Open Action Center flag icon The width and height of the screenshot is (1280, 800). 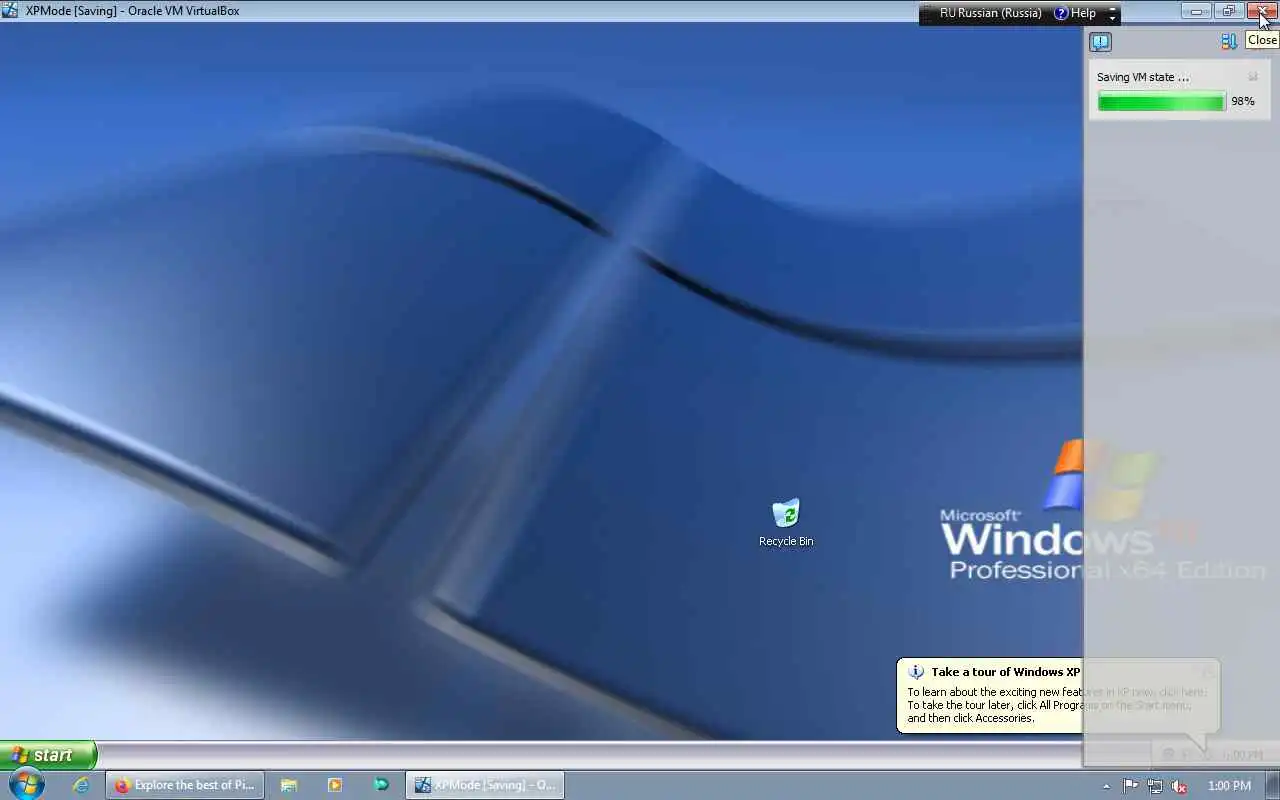(x=1131, y=786)
